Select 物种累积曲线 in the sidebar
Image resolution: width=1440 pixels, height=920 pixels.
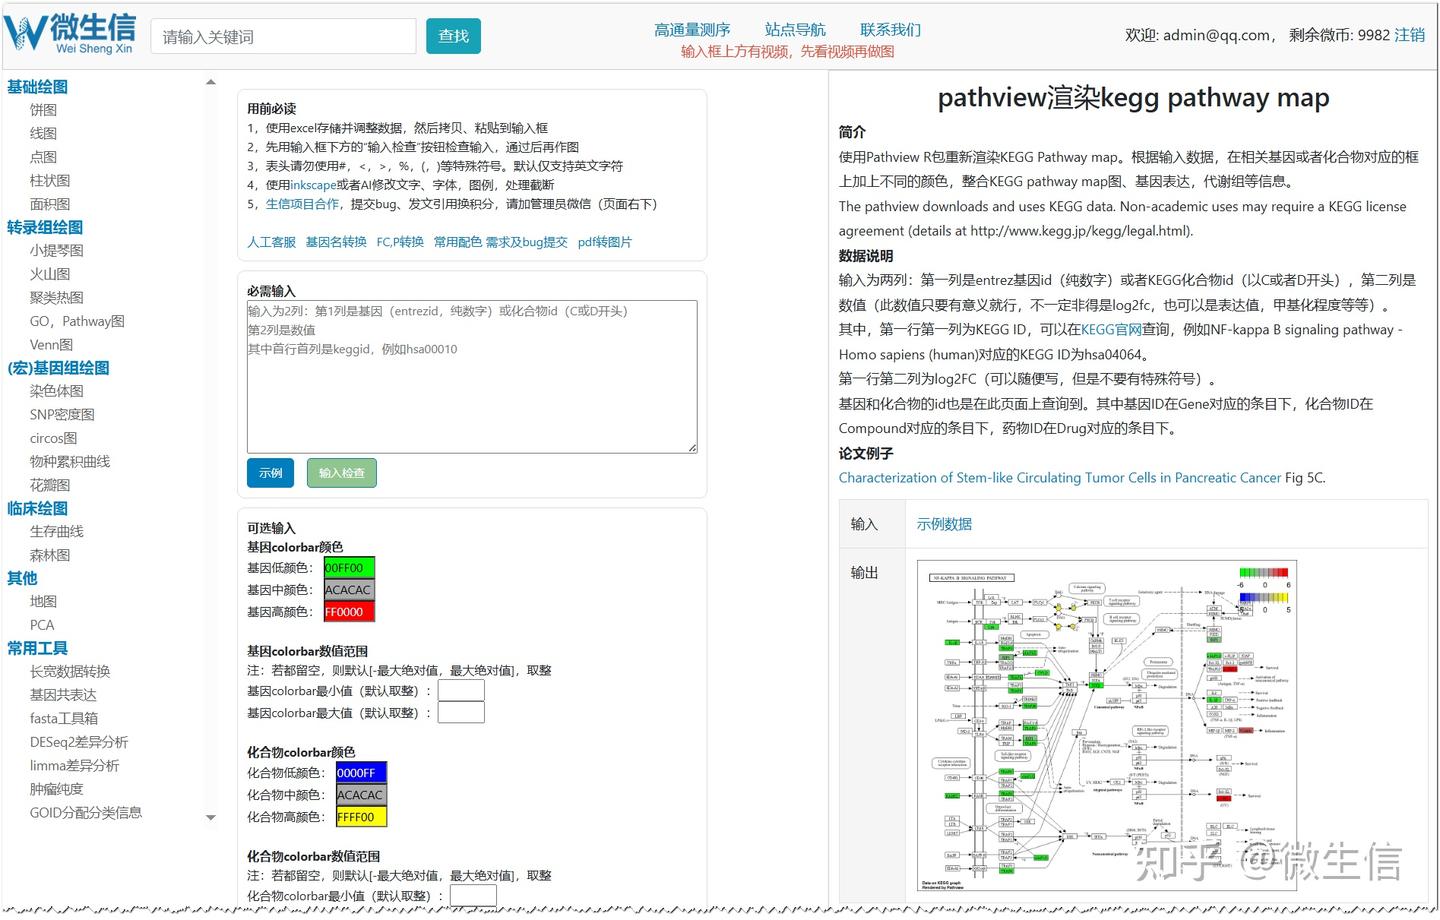tap(70, 462)
